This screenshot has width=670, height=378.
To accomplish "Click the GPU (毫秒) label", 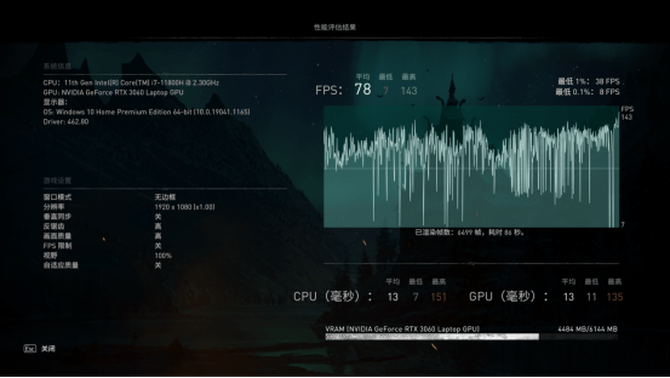I will coord(508,296).
